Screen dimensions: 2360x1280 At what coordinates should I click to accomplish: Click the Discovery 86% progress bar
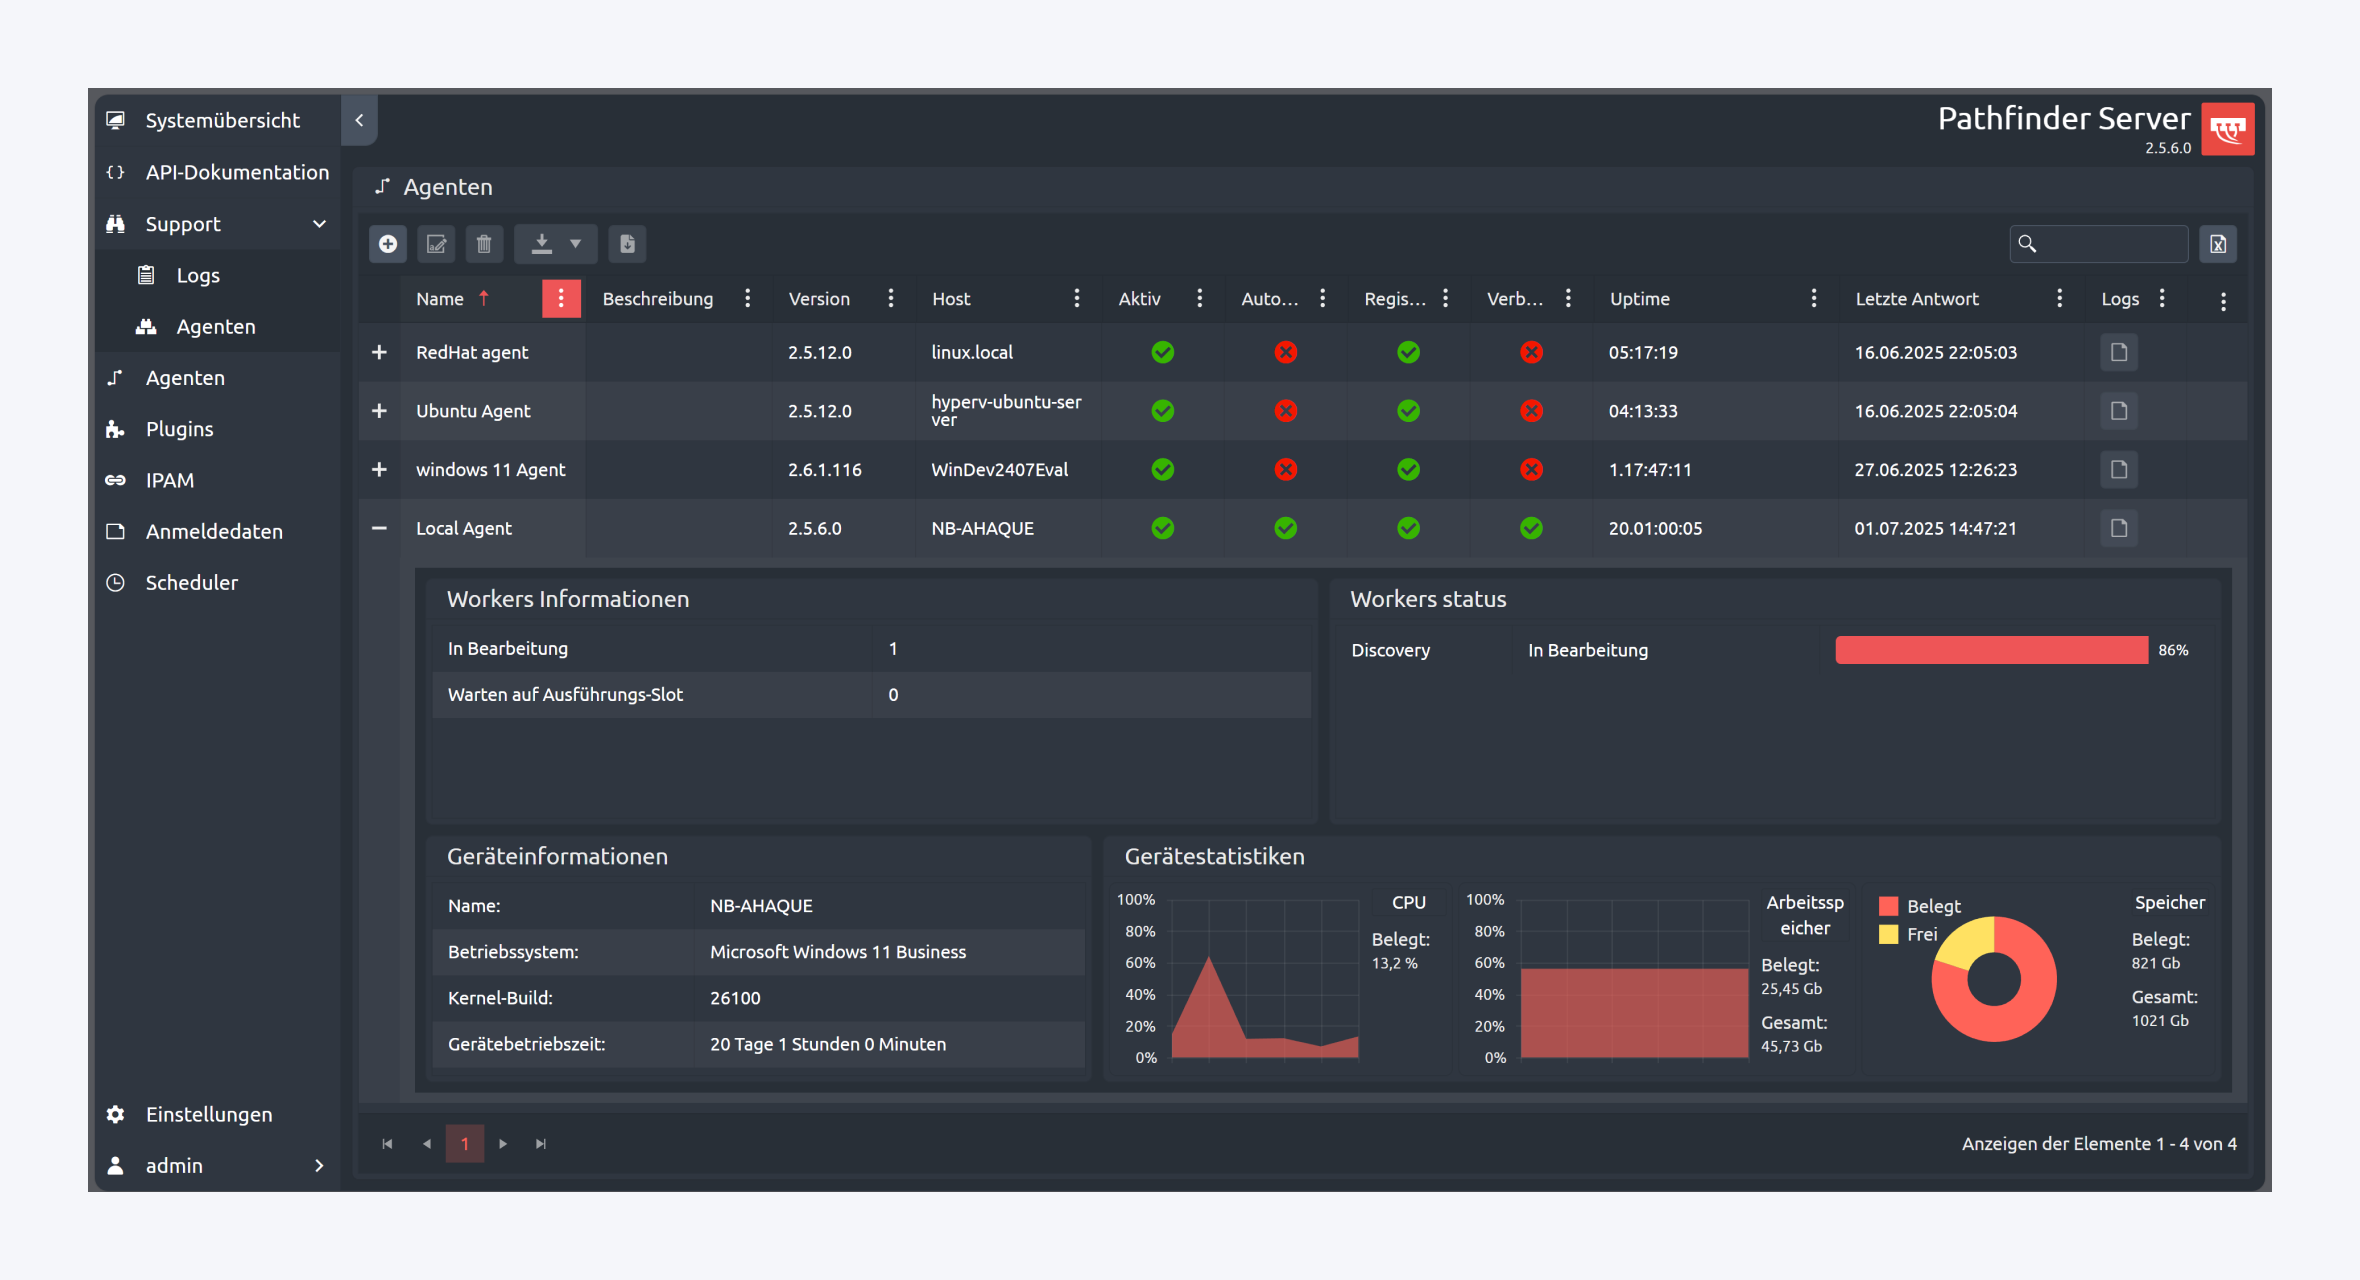click(x=1991, y=650)
